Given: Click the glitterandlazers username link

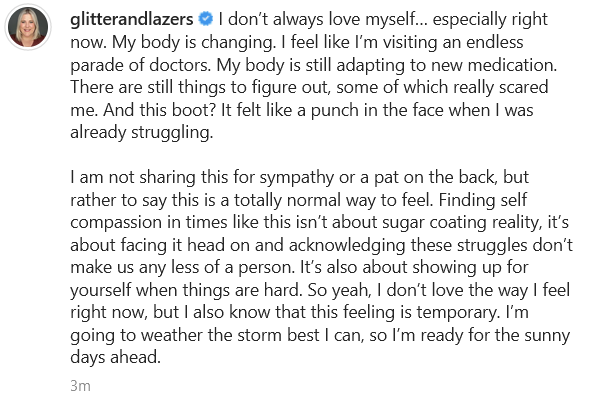Looking at the screenshot, I should tap(132, 19).
